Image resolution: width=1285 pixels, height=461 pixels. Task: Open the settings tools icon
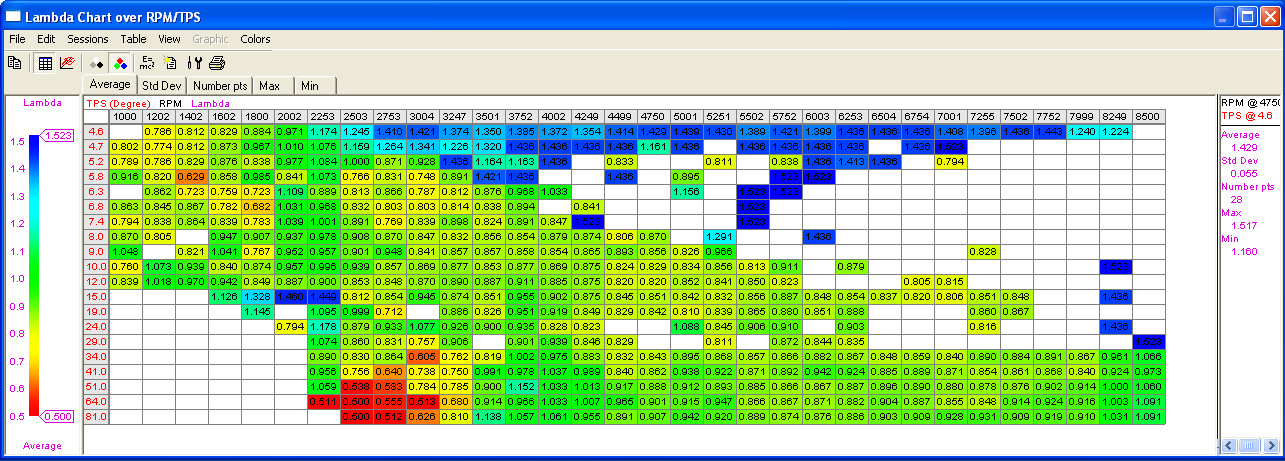click(x=194, y=63)
